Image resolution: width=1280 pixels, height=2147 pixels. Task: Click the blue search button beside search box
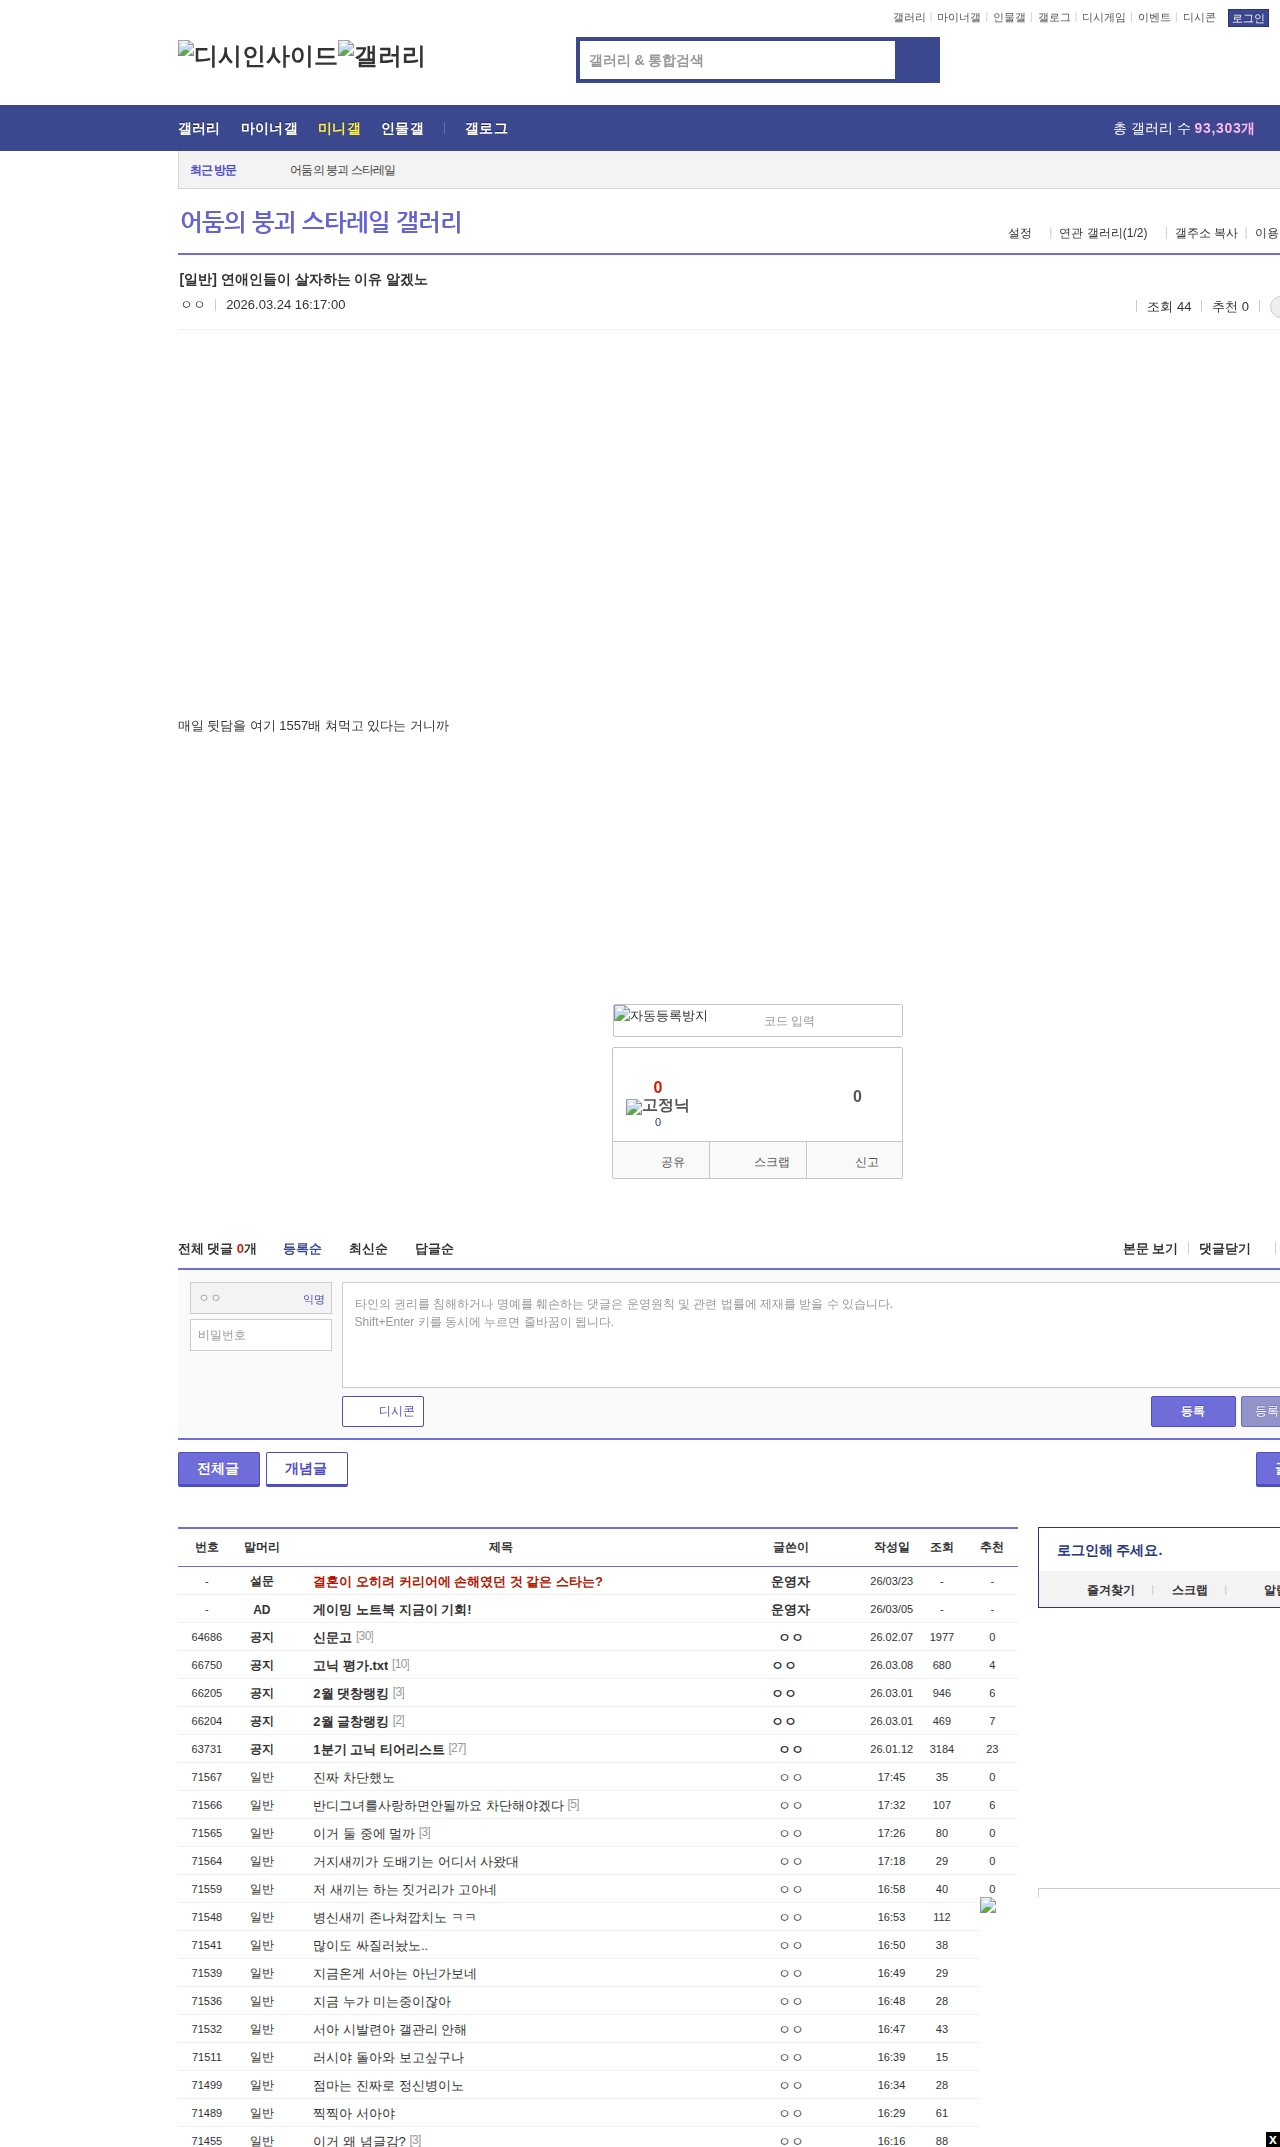916,60
